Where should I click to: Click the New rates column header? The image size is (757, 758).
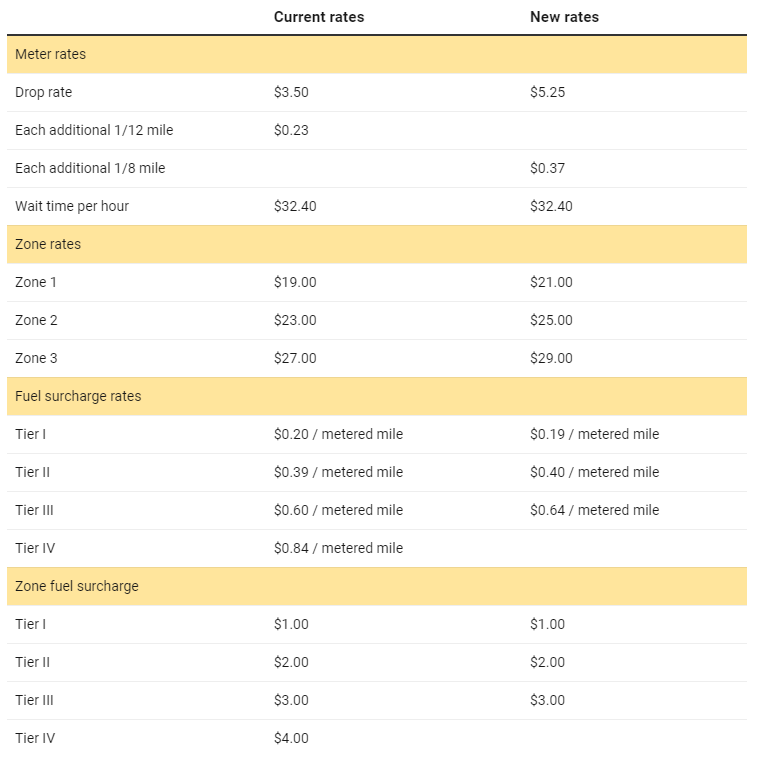click(x=564, y=17)
